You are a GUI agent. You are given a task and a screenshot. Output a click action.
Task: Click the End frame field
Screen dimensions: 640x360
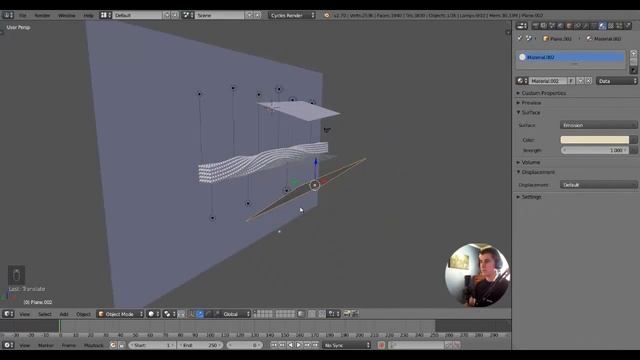[200, 345]
